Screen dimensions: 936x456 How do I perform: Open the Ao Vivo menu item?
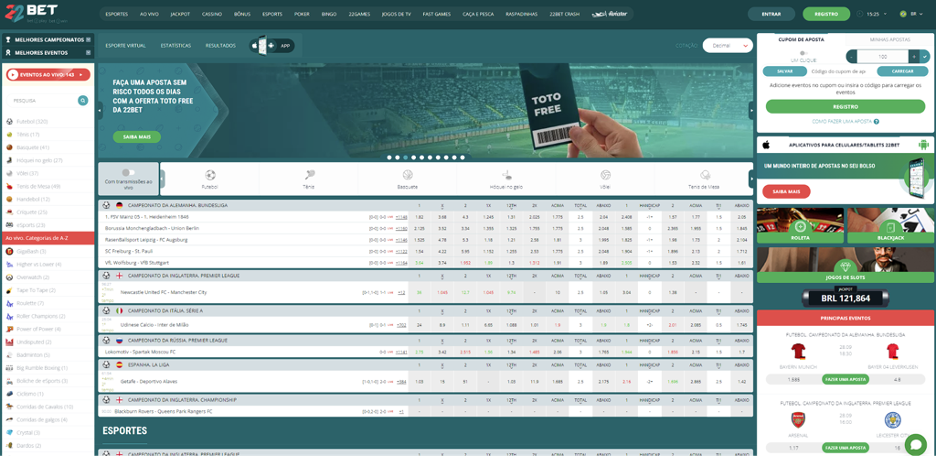coord(149,14)
